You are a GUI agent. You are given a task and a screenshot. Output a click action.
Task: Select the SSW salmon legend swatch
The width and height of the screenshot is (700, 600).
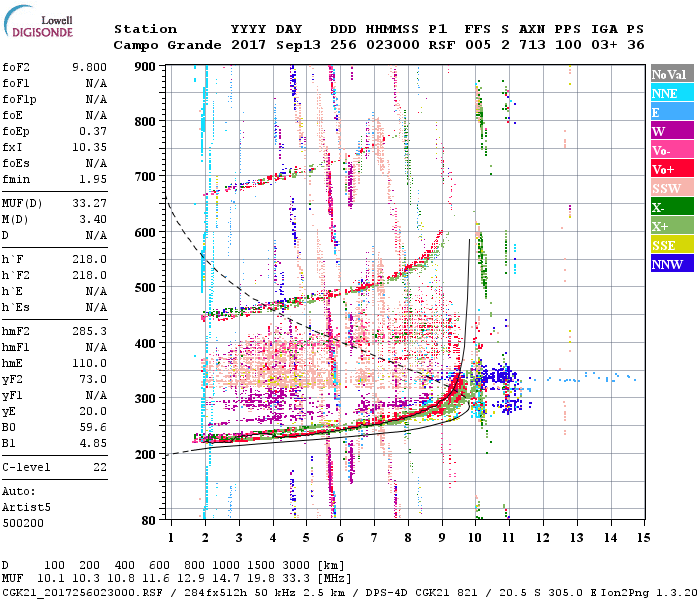(672, 188)
